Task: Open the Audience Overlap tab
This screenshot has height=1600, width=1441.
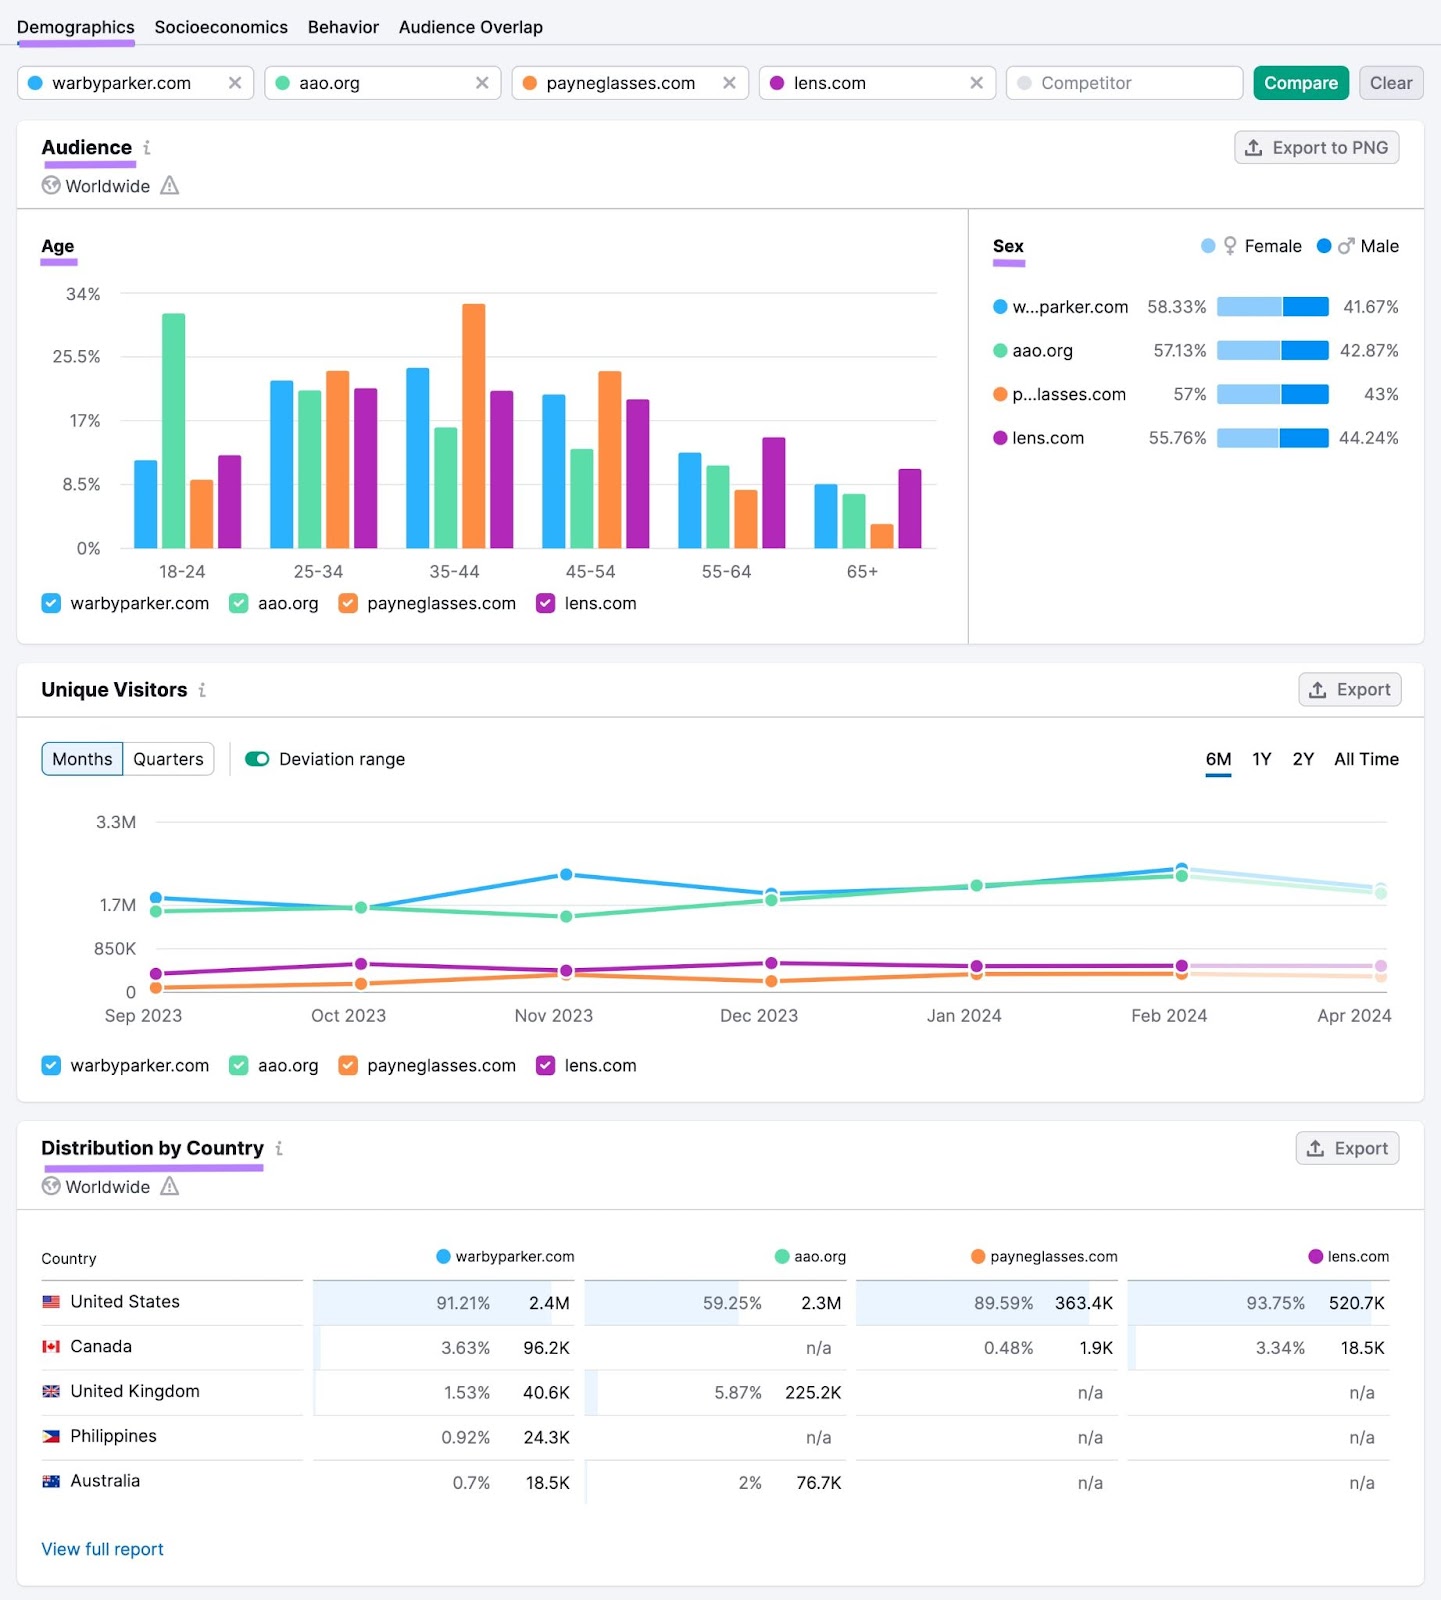Action: [x=470, y=27]
